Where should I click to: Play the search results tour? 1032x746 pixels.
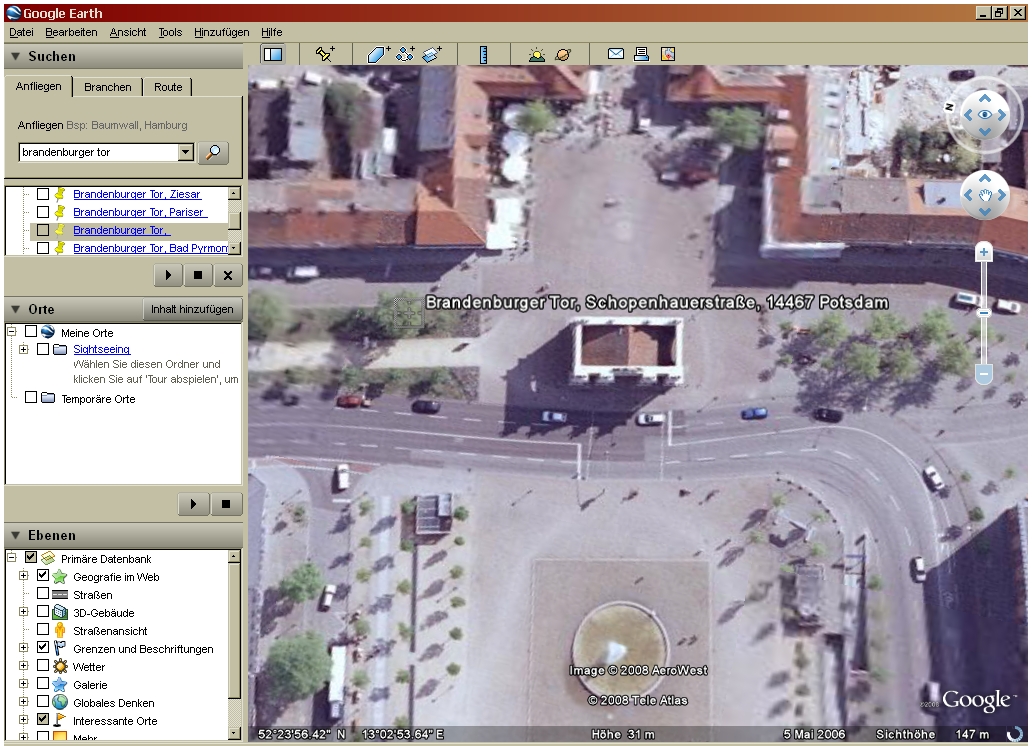(x=168, y=275)
